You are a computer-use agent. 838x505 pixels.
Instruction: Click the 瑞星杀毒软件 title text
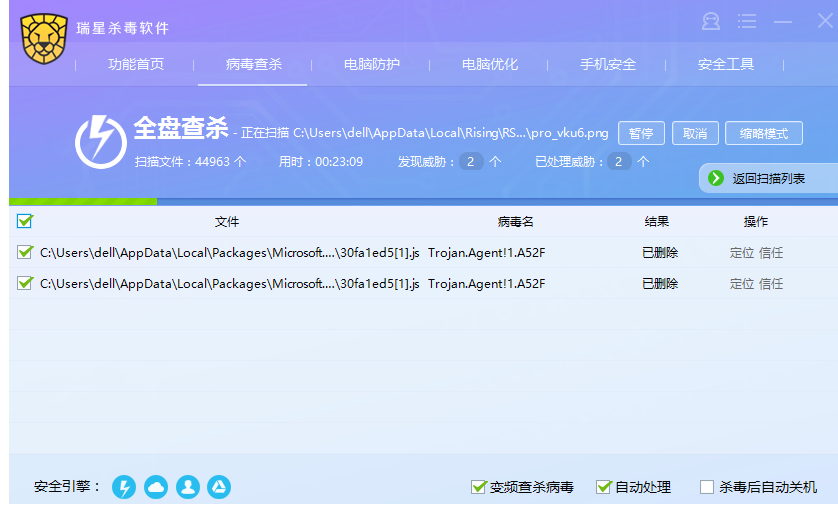[x=123, y=28]
